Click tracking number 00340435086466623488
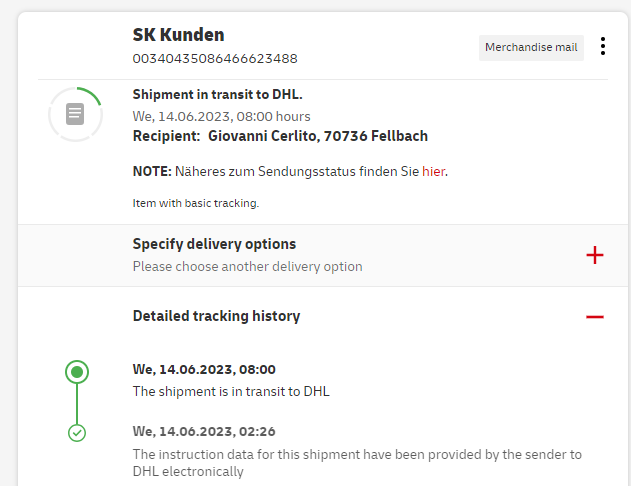Image resolution: width=631 pixels, height=486 pixels. click(x=215, y=58)
